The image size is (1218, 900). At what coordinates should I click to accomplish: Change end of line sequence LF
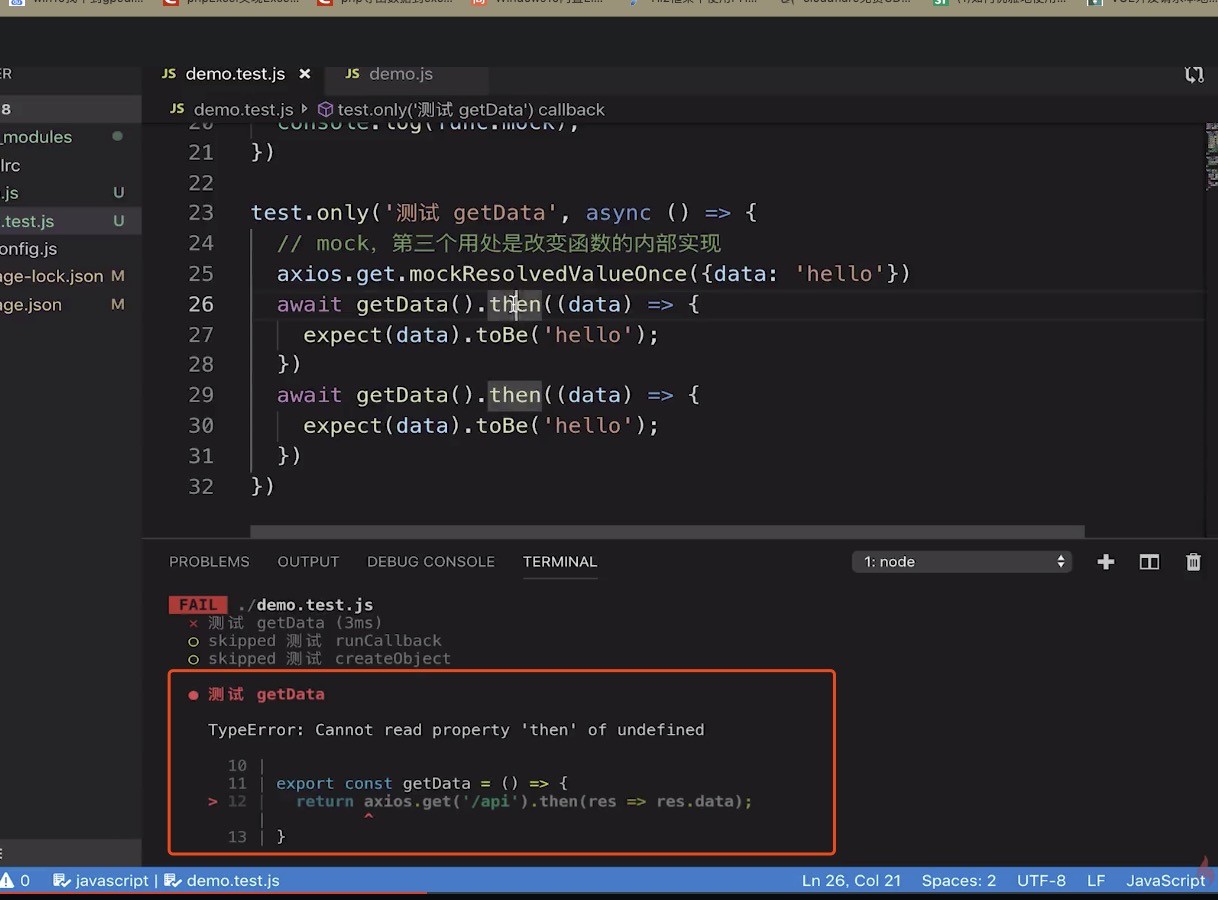[x=1096, y=881]
